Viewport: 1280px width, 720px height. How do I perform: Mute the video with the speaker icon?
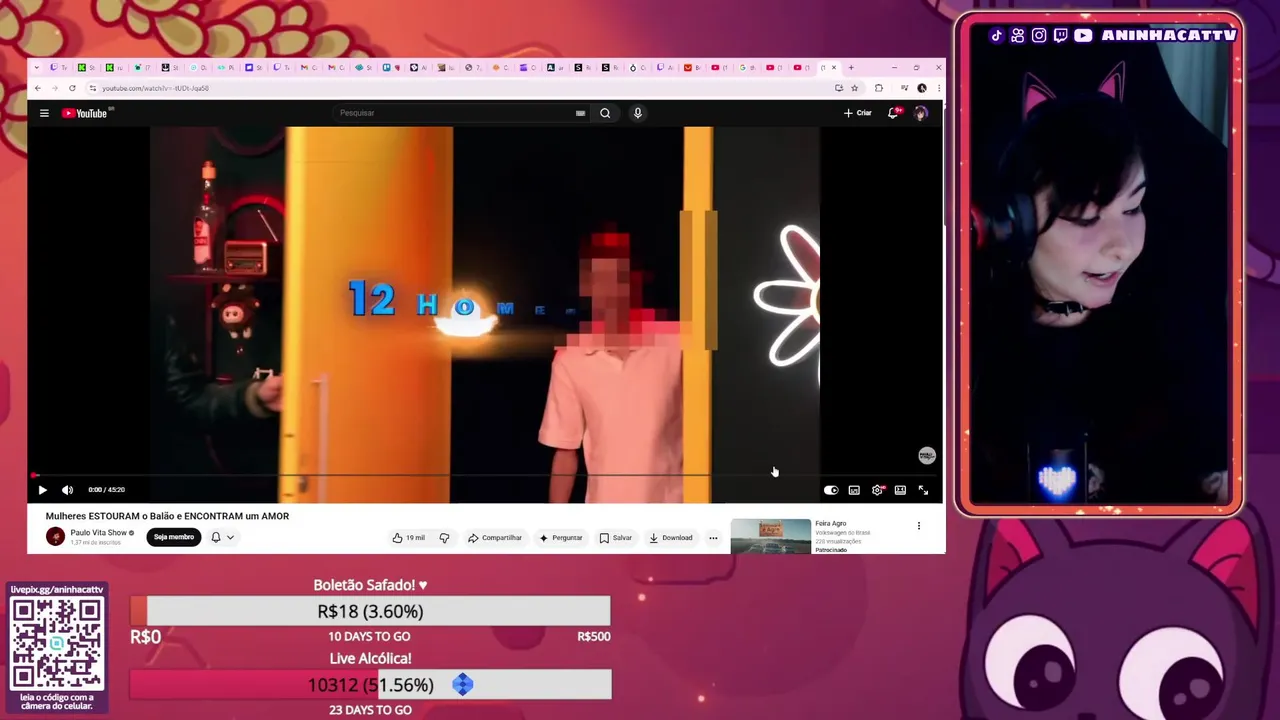click(67, 490)
